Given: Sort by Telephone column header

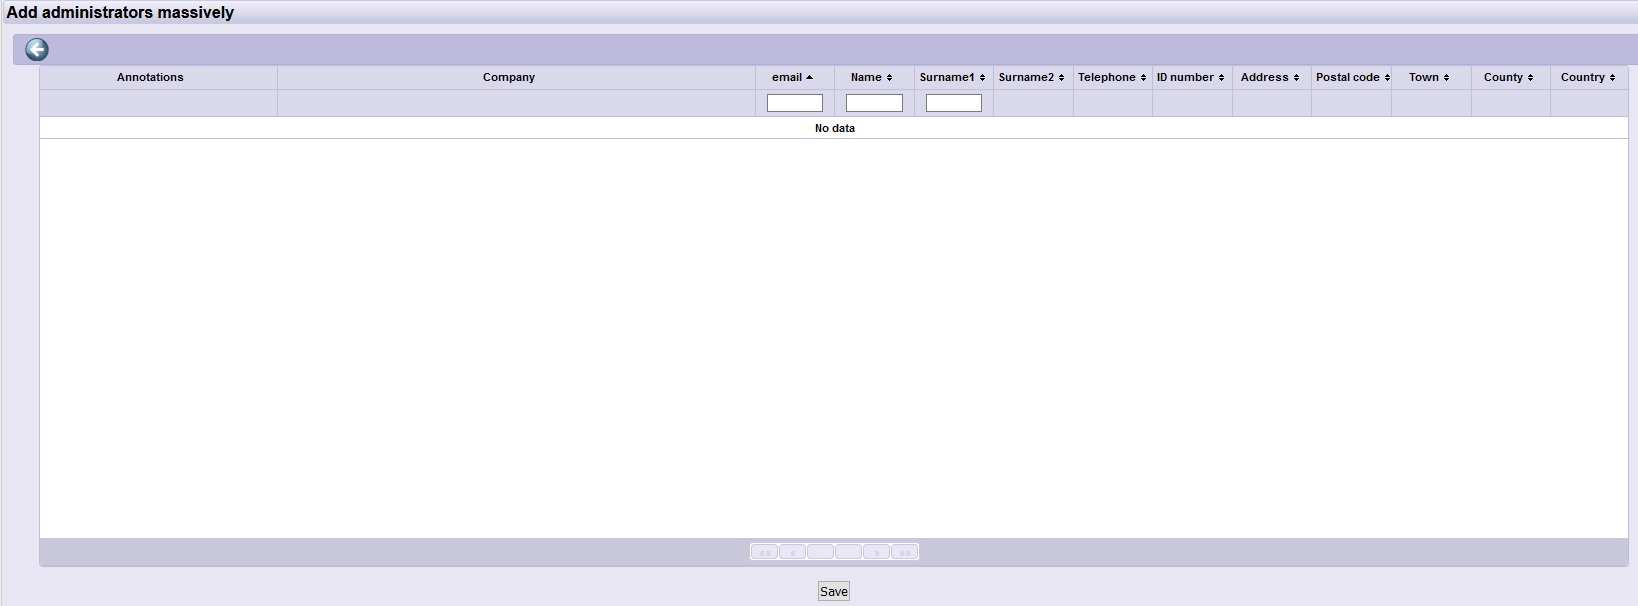Looking at the screenshot, I should [x=1112, y=77].
